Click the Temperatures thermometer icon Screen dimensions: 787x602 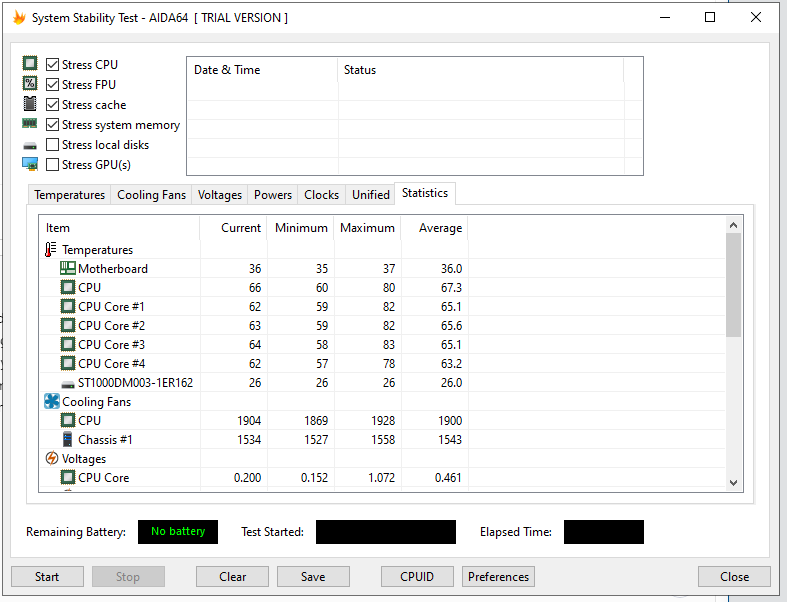pyautogui.click(x=50, y=250)
